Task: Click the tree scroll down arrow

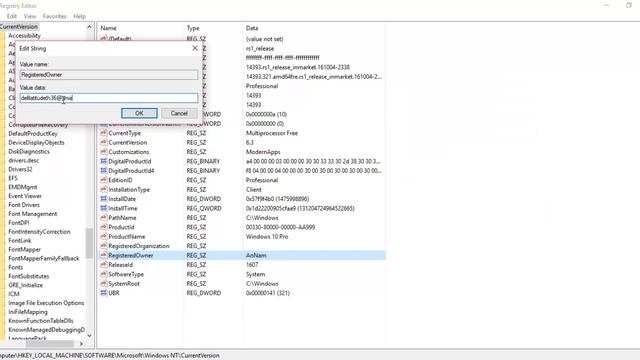Action: 89,336
